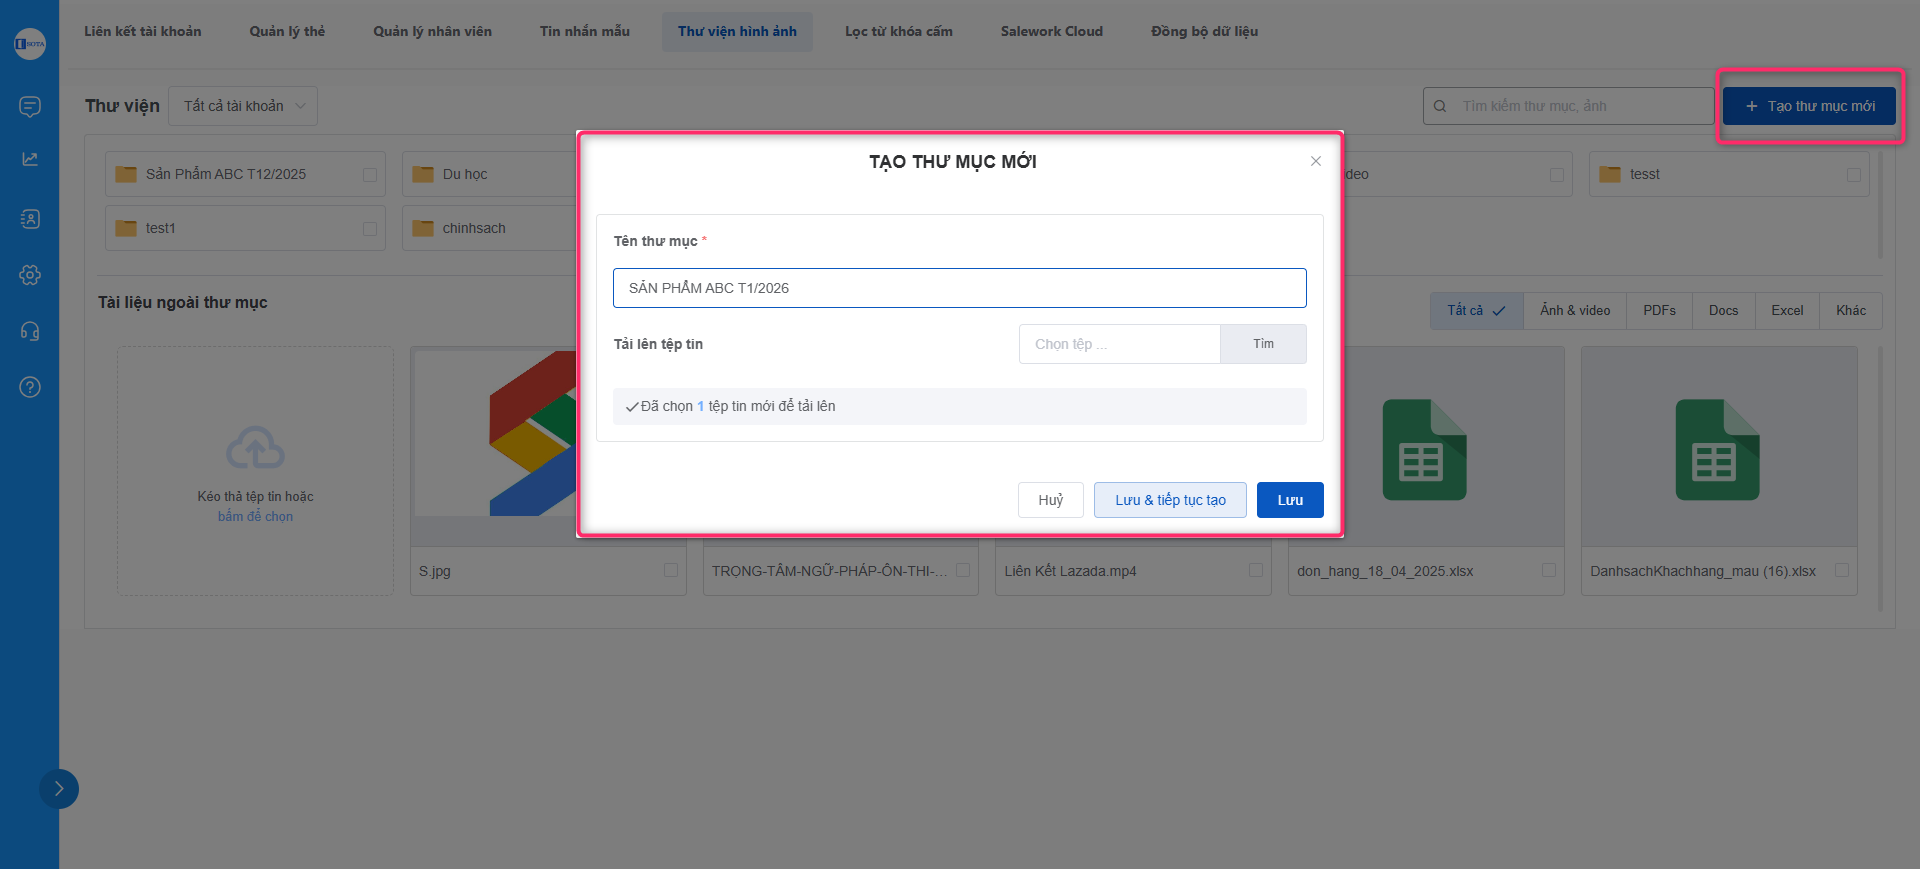Open the help question mark icon

coord(30,387)
